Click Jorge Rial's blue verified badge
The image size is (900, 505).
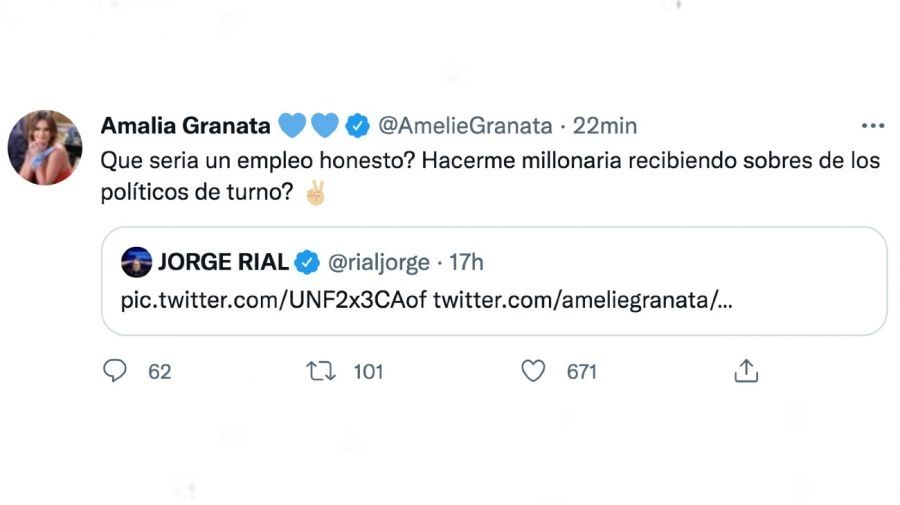[x=307, y=263]
